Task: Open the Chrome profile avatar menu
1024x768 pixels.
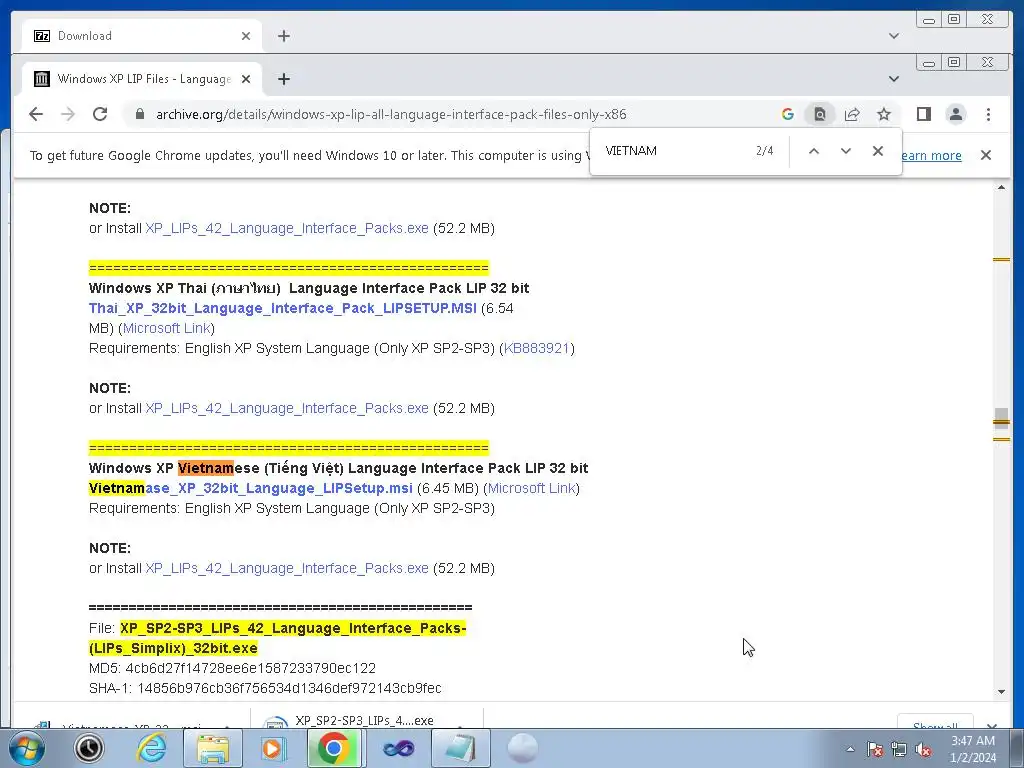Action: pos(955,114)
